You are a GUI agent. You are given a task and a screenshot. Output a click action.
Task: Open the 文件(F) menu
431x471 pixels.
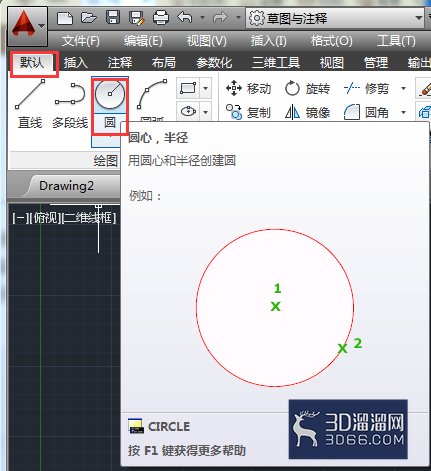pos(81,41)
